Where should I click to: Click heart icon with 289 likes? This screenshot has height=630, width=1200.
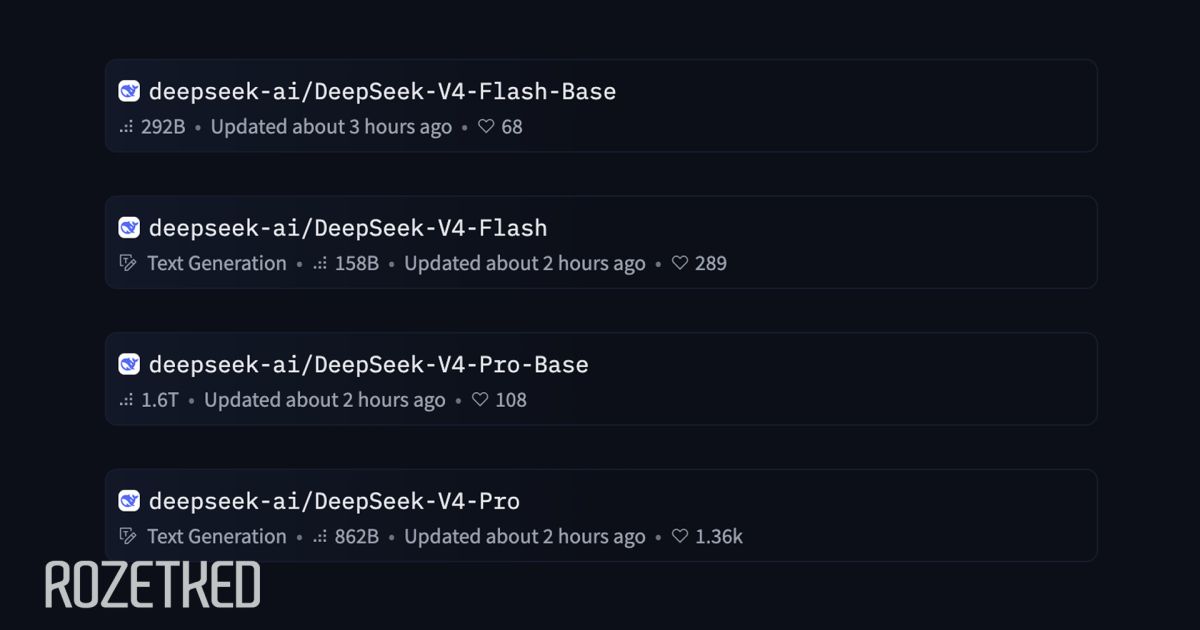(680, 263)
